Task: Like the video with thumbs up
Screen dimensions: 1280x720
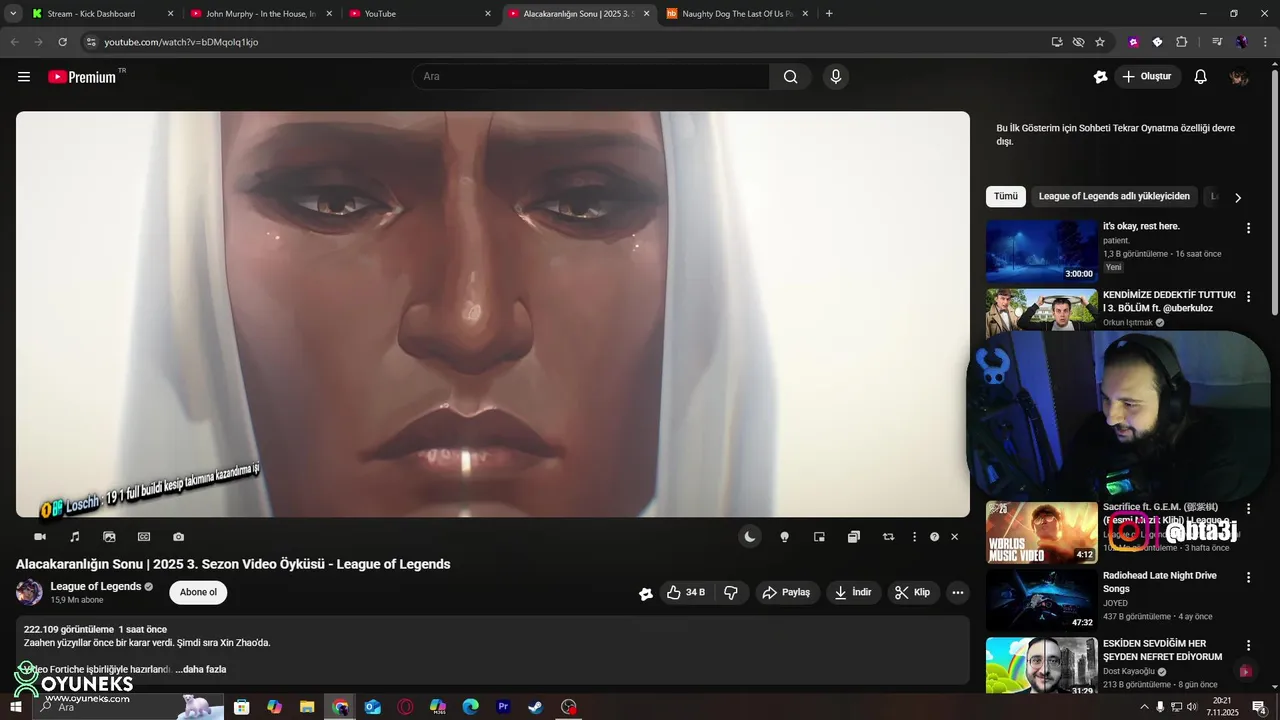Action: tap(687, 593)
